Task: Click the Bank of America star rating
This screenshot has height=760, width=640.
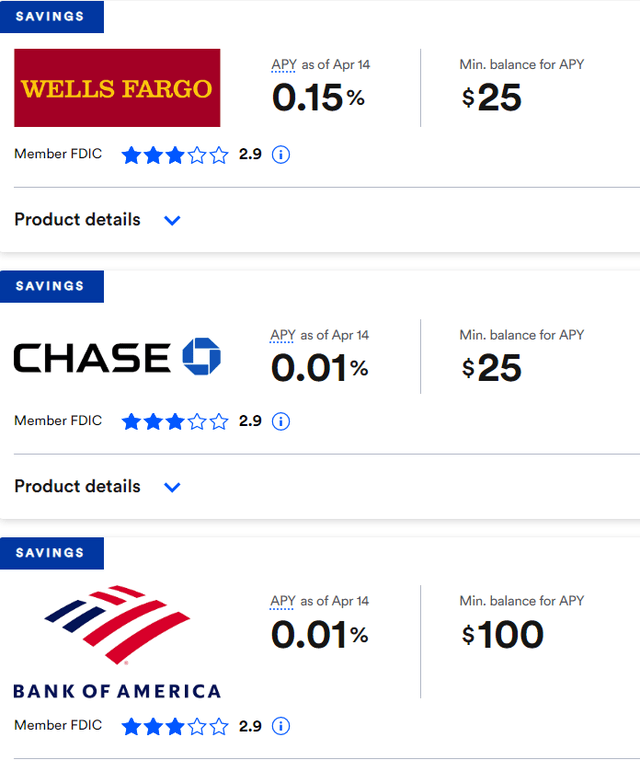Action: [175, 726]
